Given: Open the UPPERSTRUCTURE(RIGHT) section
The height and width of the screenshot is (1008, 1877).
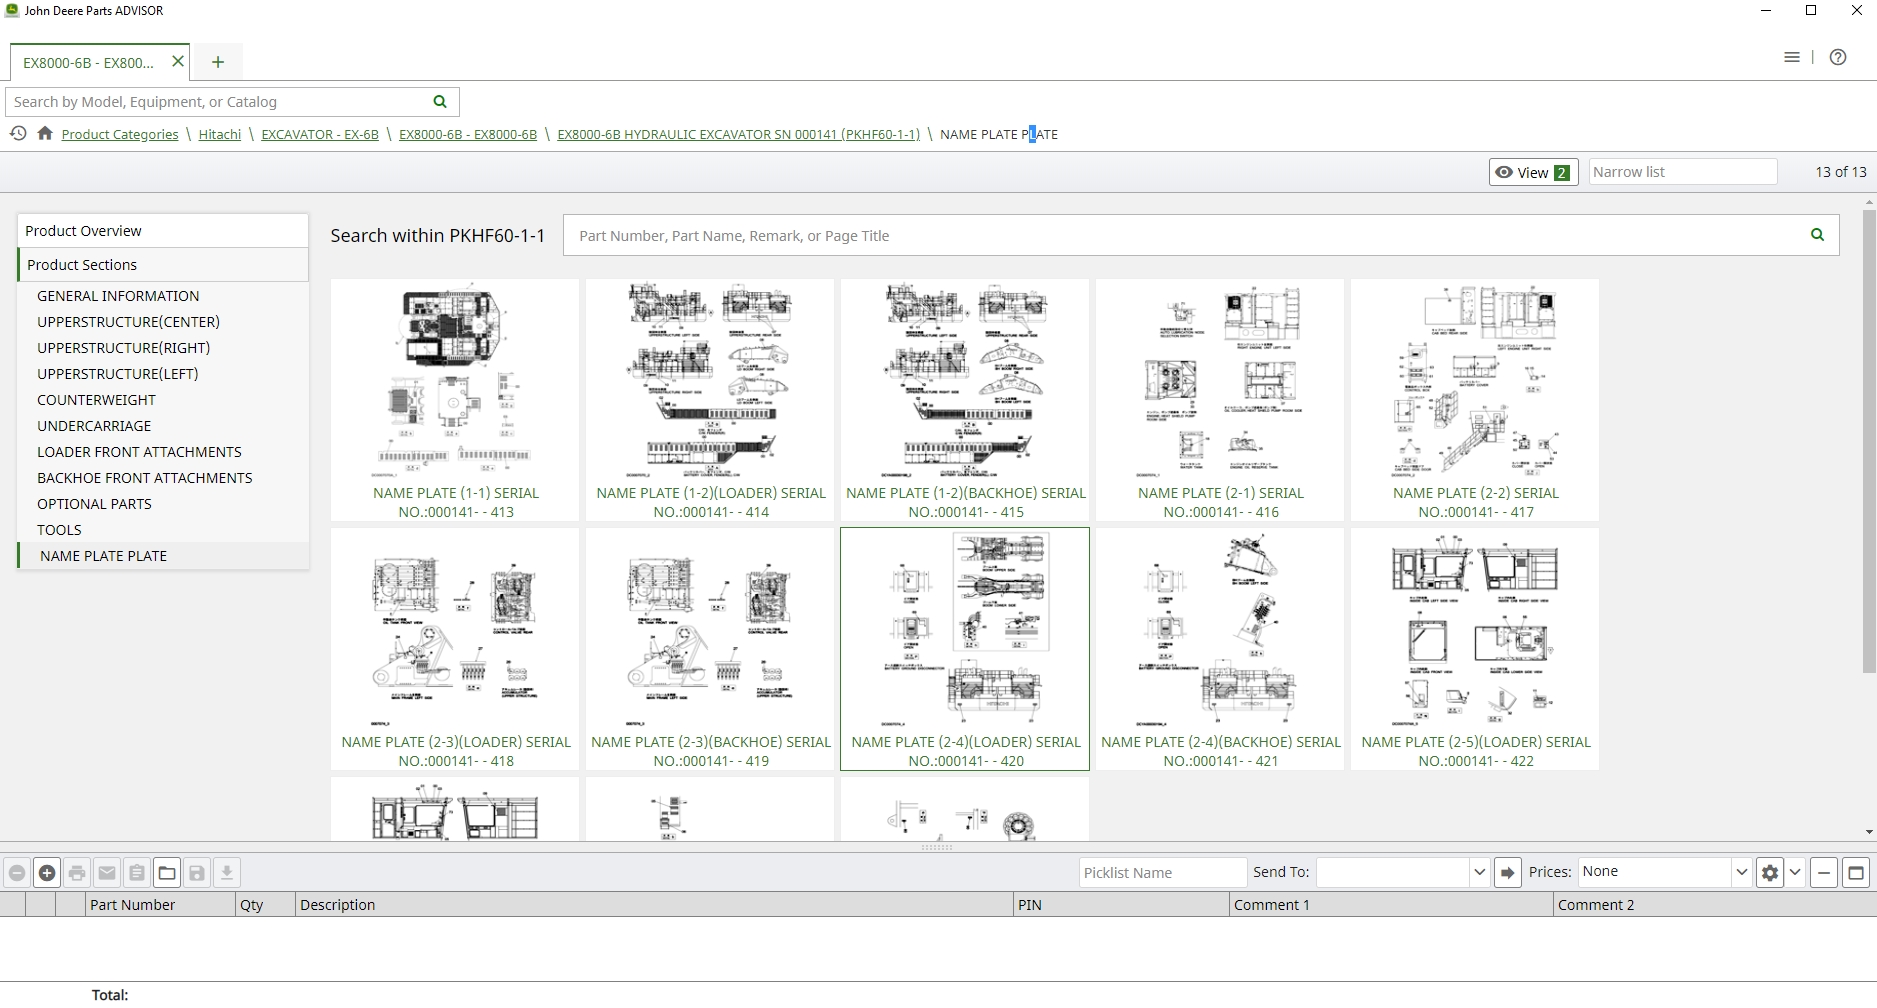Looking at the screenshot, I should (x=123, y=348).
